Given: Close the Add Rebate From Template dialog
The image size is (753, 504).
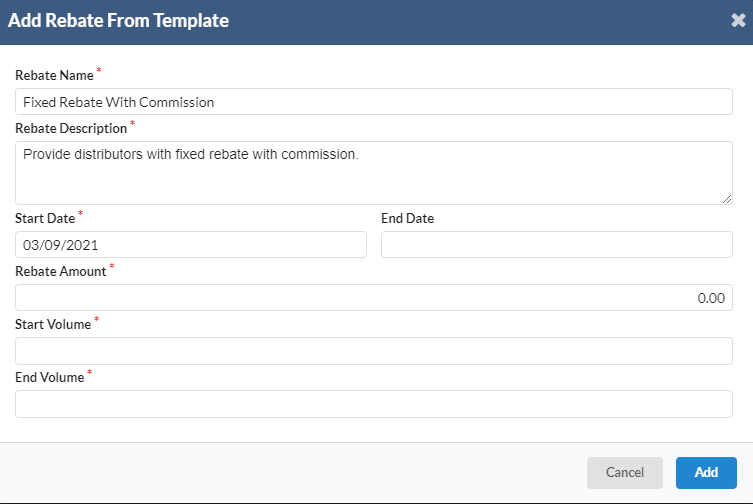Looking at the screenshot, I should click(738, 21).
